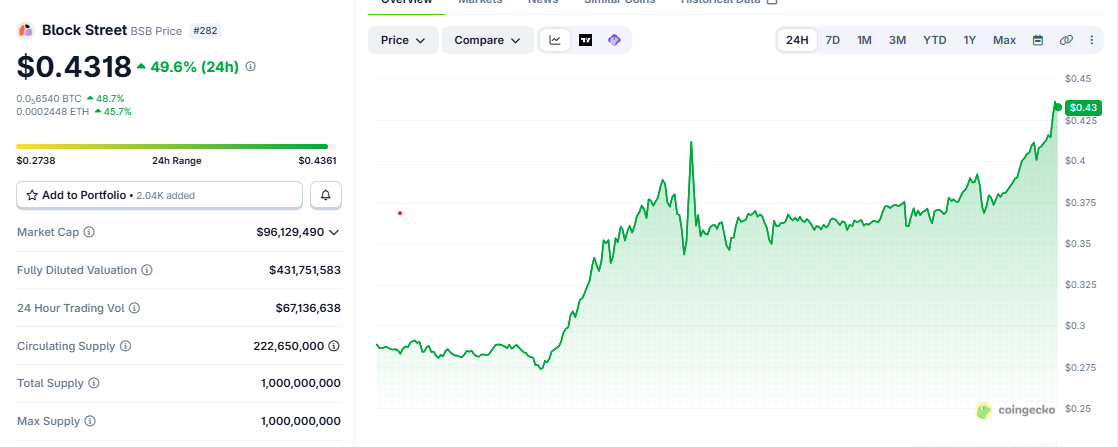
Task: Select the 3M time range
Action: pos(898,40)
